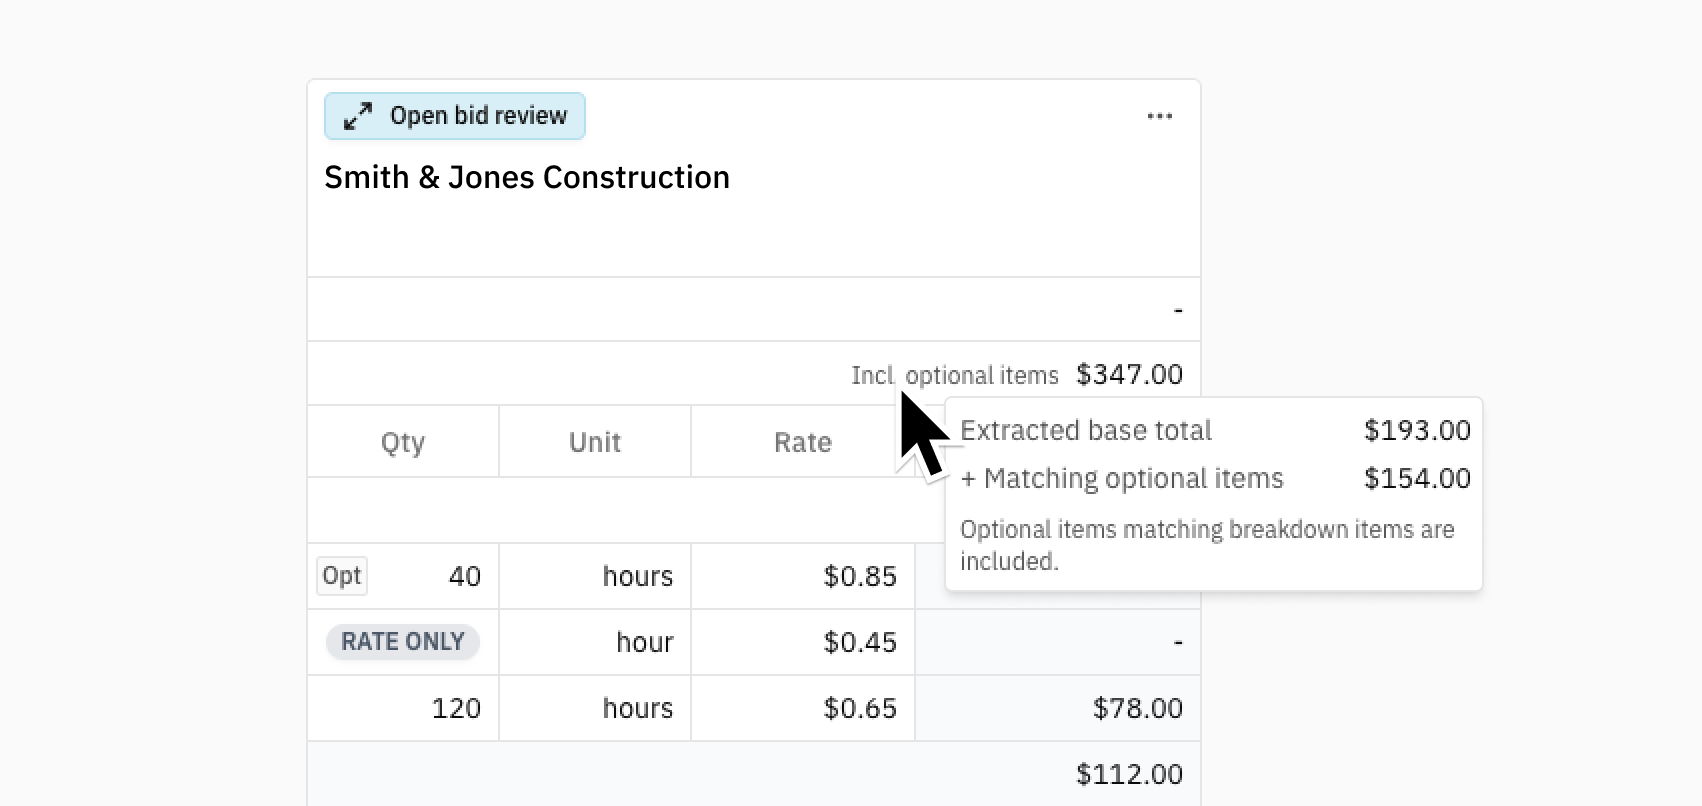Toggle inclusion of matching optional items

955,375
